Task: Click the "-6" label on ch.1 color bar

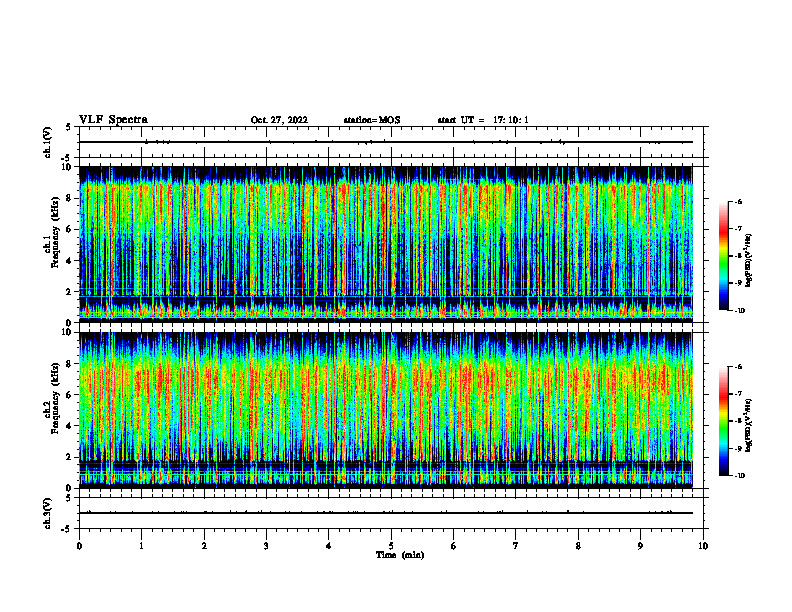Action: pyautogui.click(x=738, y=201)
